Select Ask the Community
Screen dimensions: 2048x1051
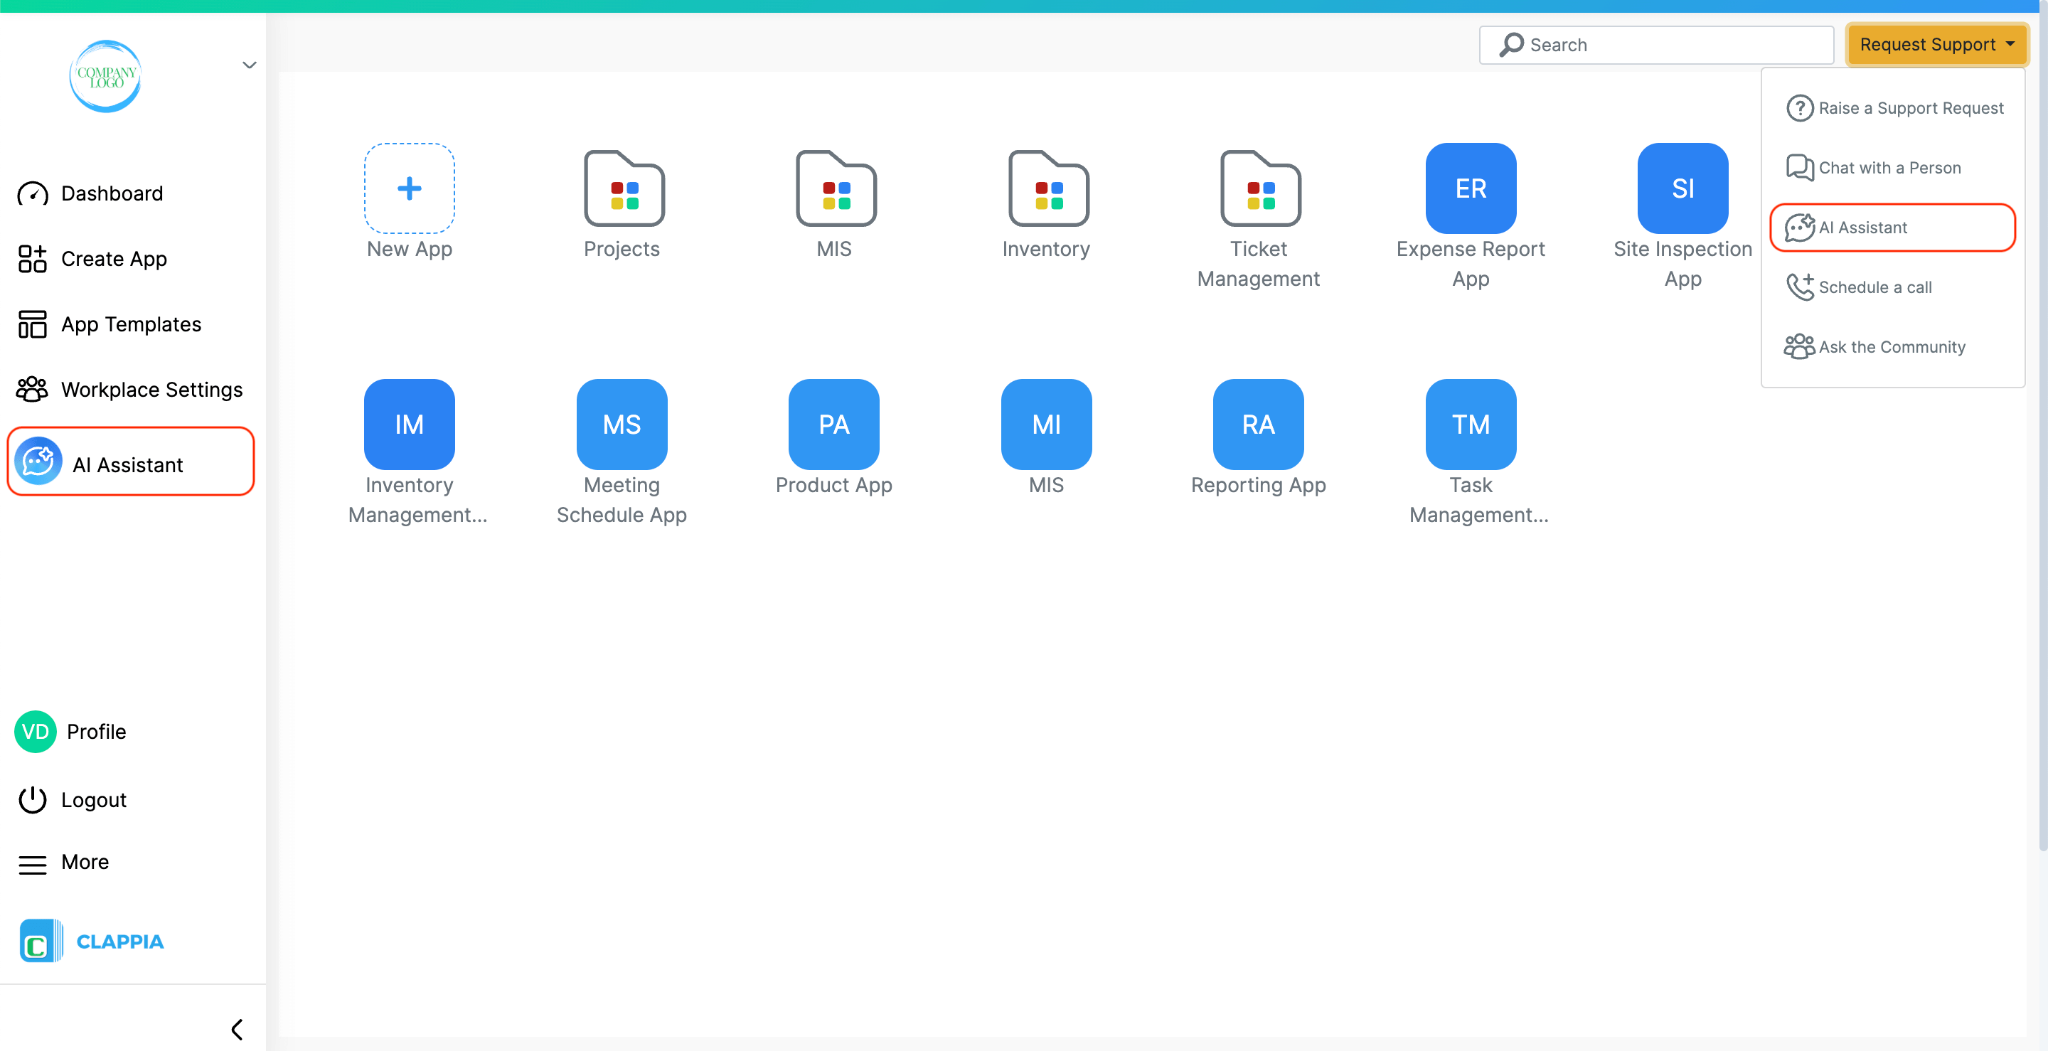[x=1874, y=346]
